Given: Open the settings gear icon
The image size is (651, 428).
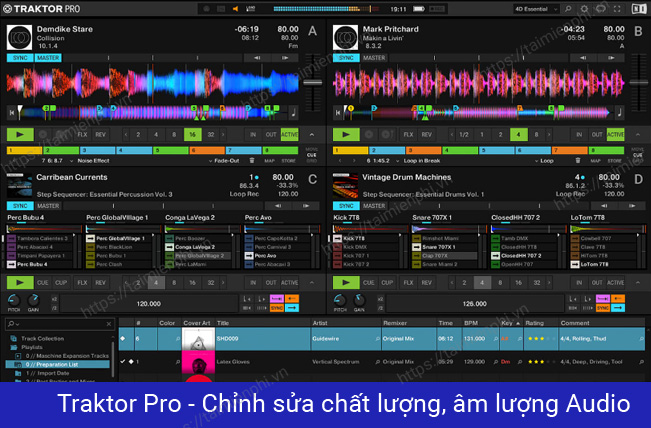Looking at the screenshot, I should (584, 9).
